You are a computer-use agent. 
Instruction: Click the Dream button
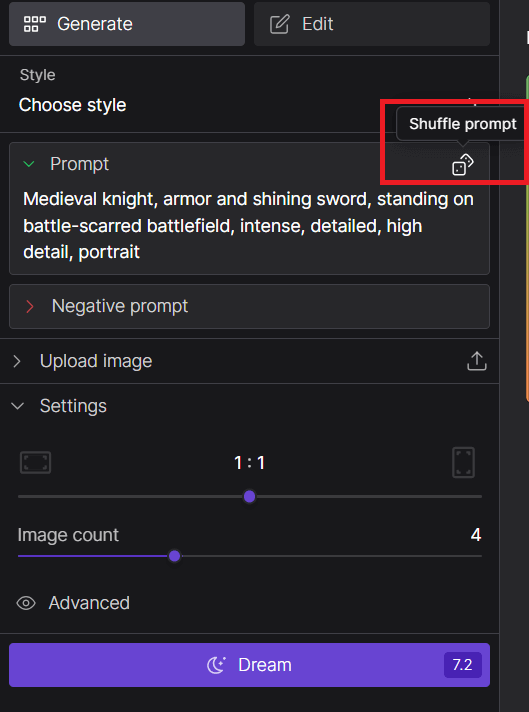[249, 665]
